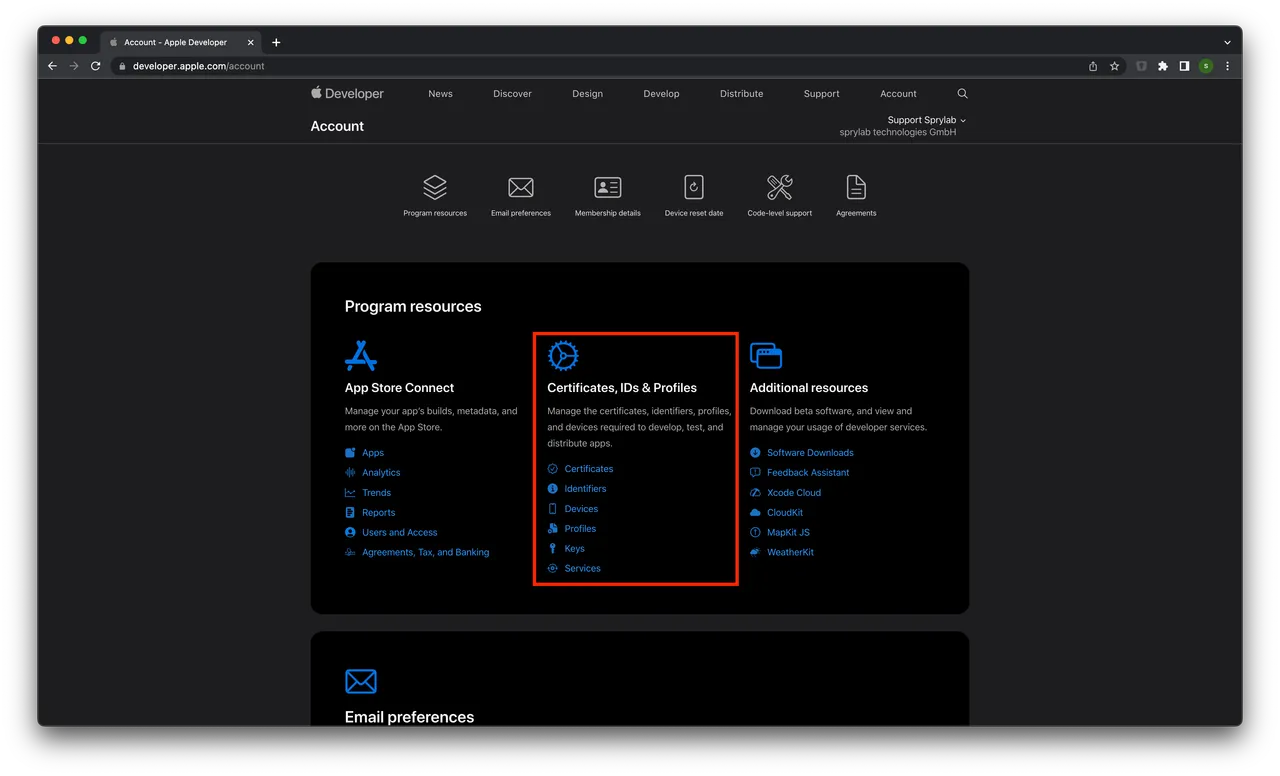Click the Certificates, IDs & Profiles gear icon

point(563,356)
